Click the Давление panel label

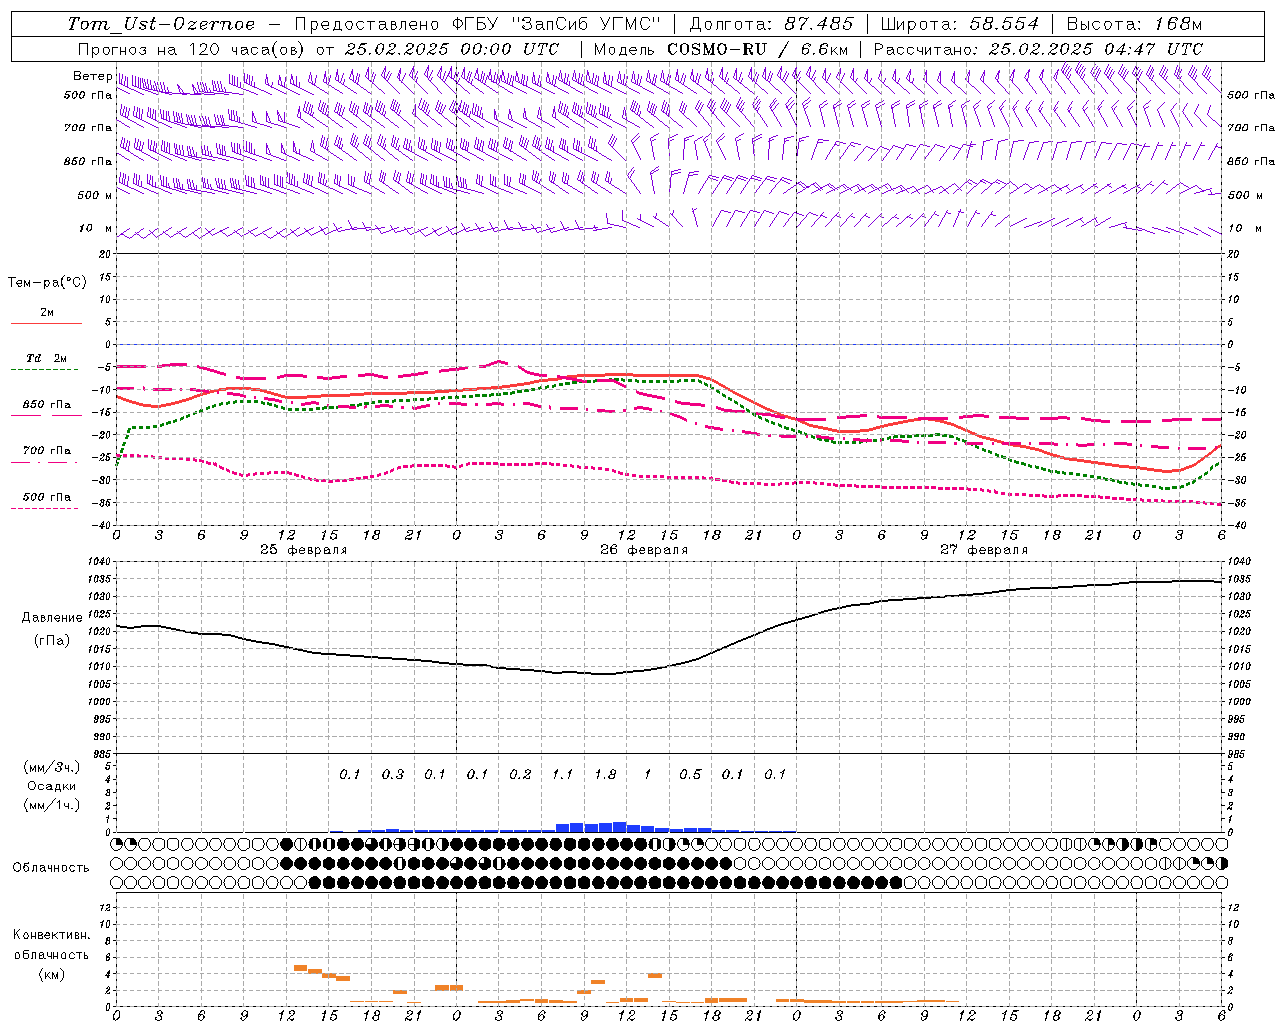pos(52,618)
